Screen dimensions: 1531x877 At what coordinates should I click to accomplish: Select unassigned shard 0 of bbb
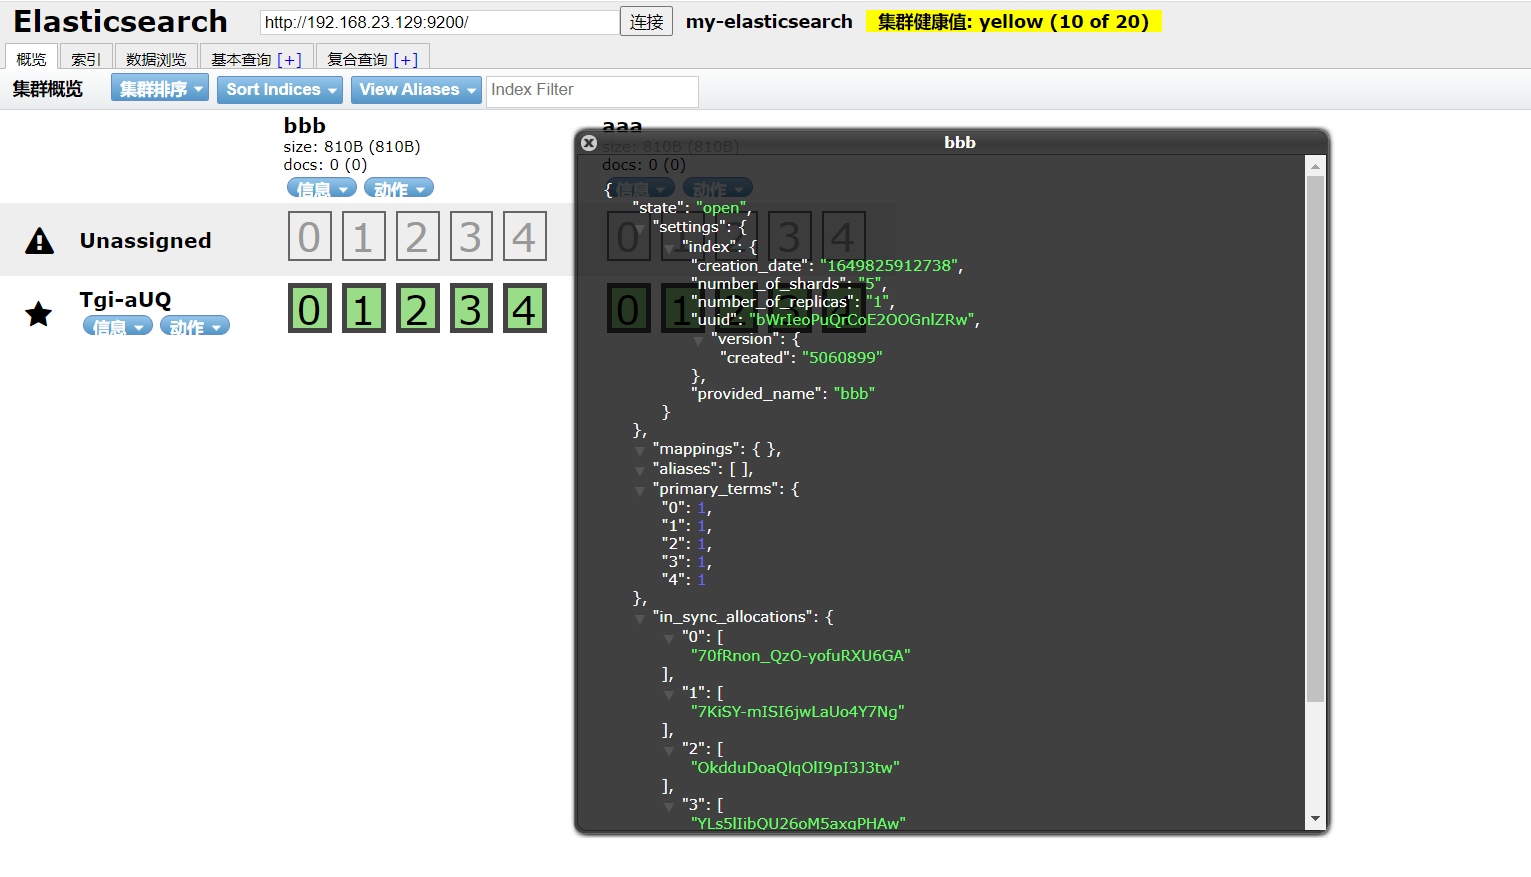tap(309, 237)
